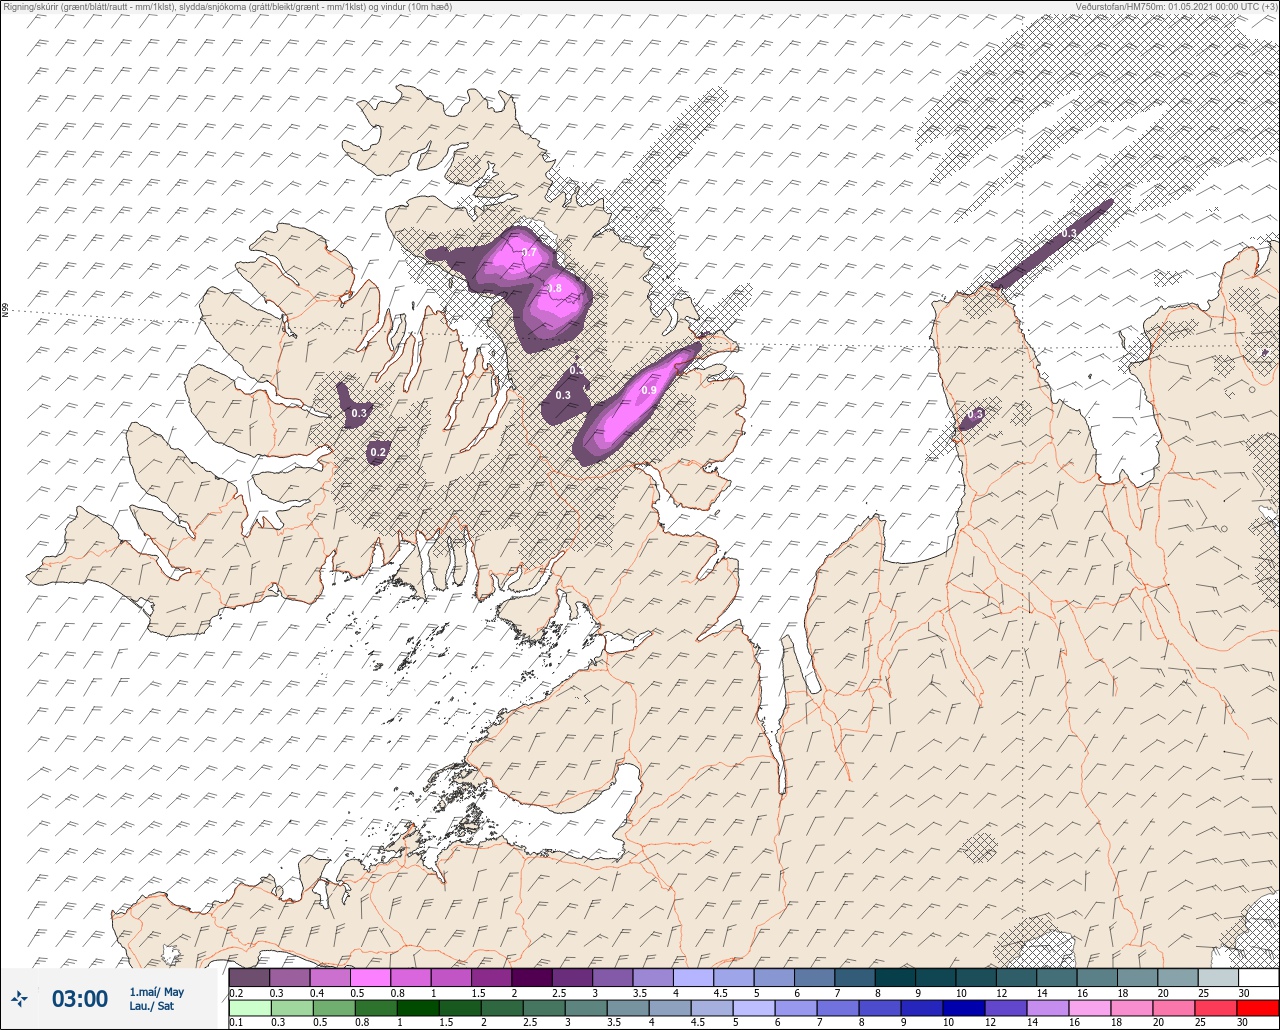The width and height of the screenshot is (1280, 1030).
Task: Click the 'Lau./ Sat' weekday text
Action: coord(150,1006)
